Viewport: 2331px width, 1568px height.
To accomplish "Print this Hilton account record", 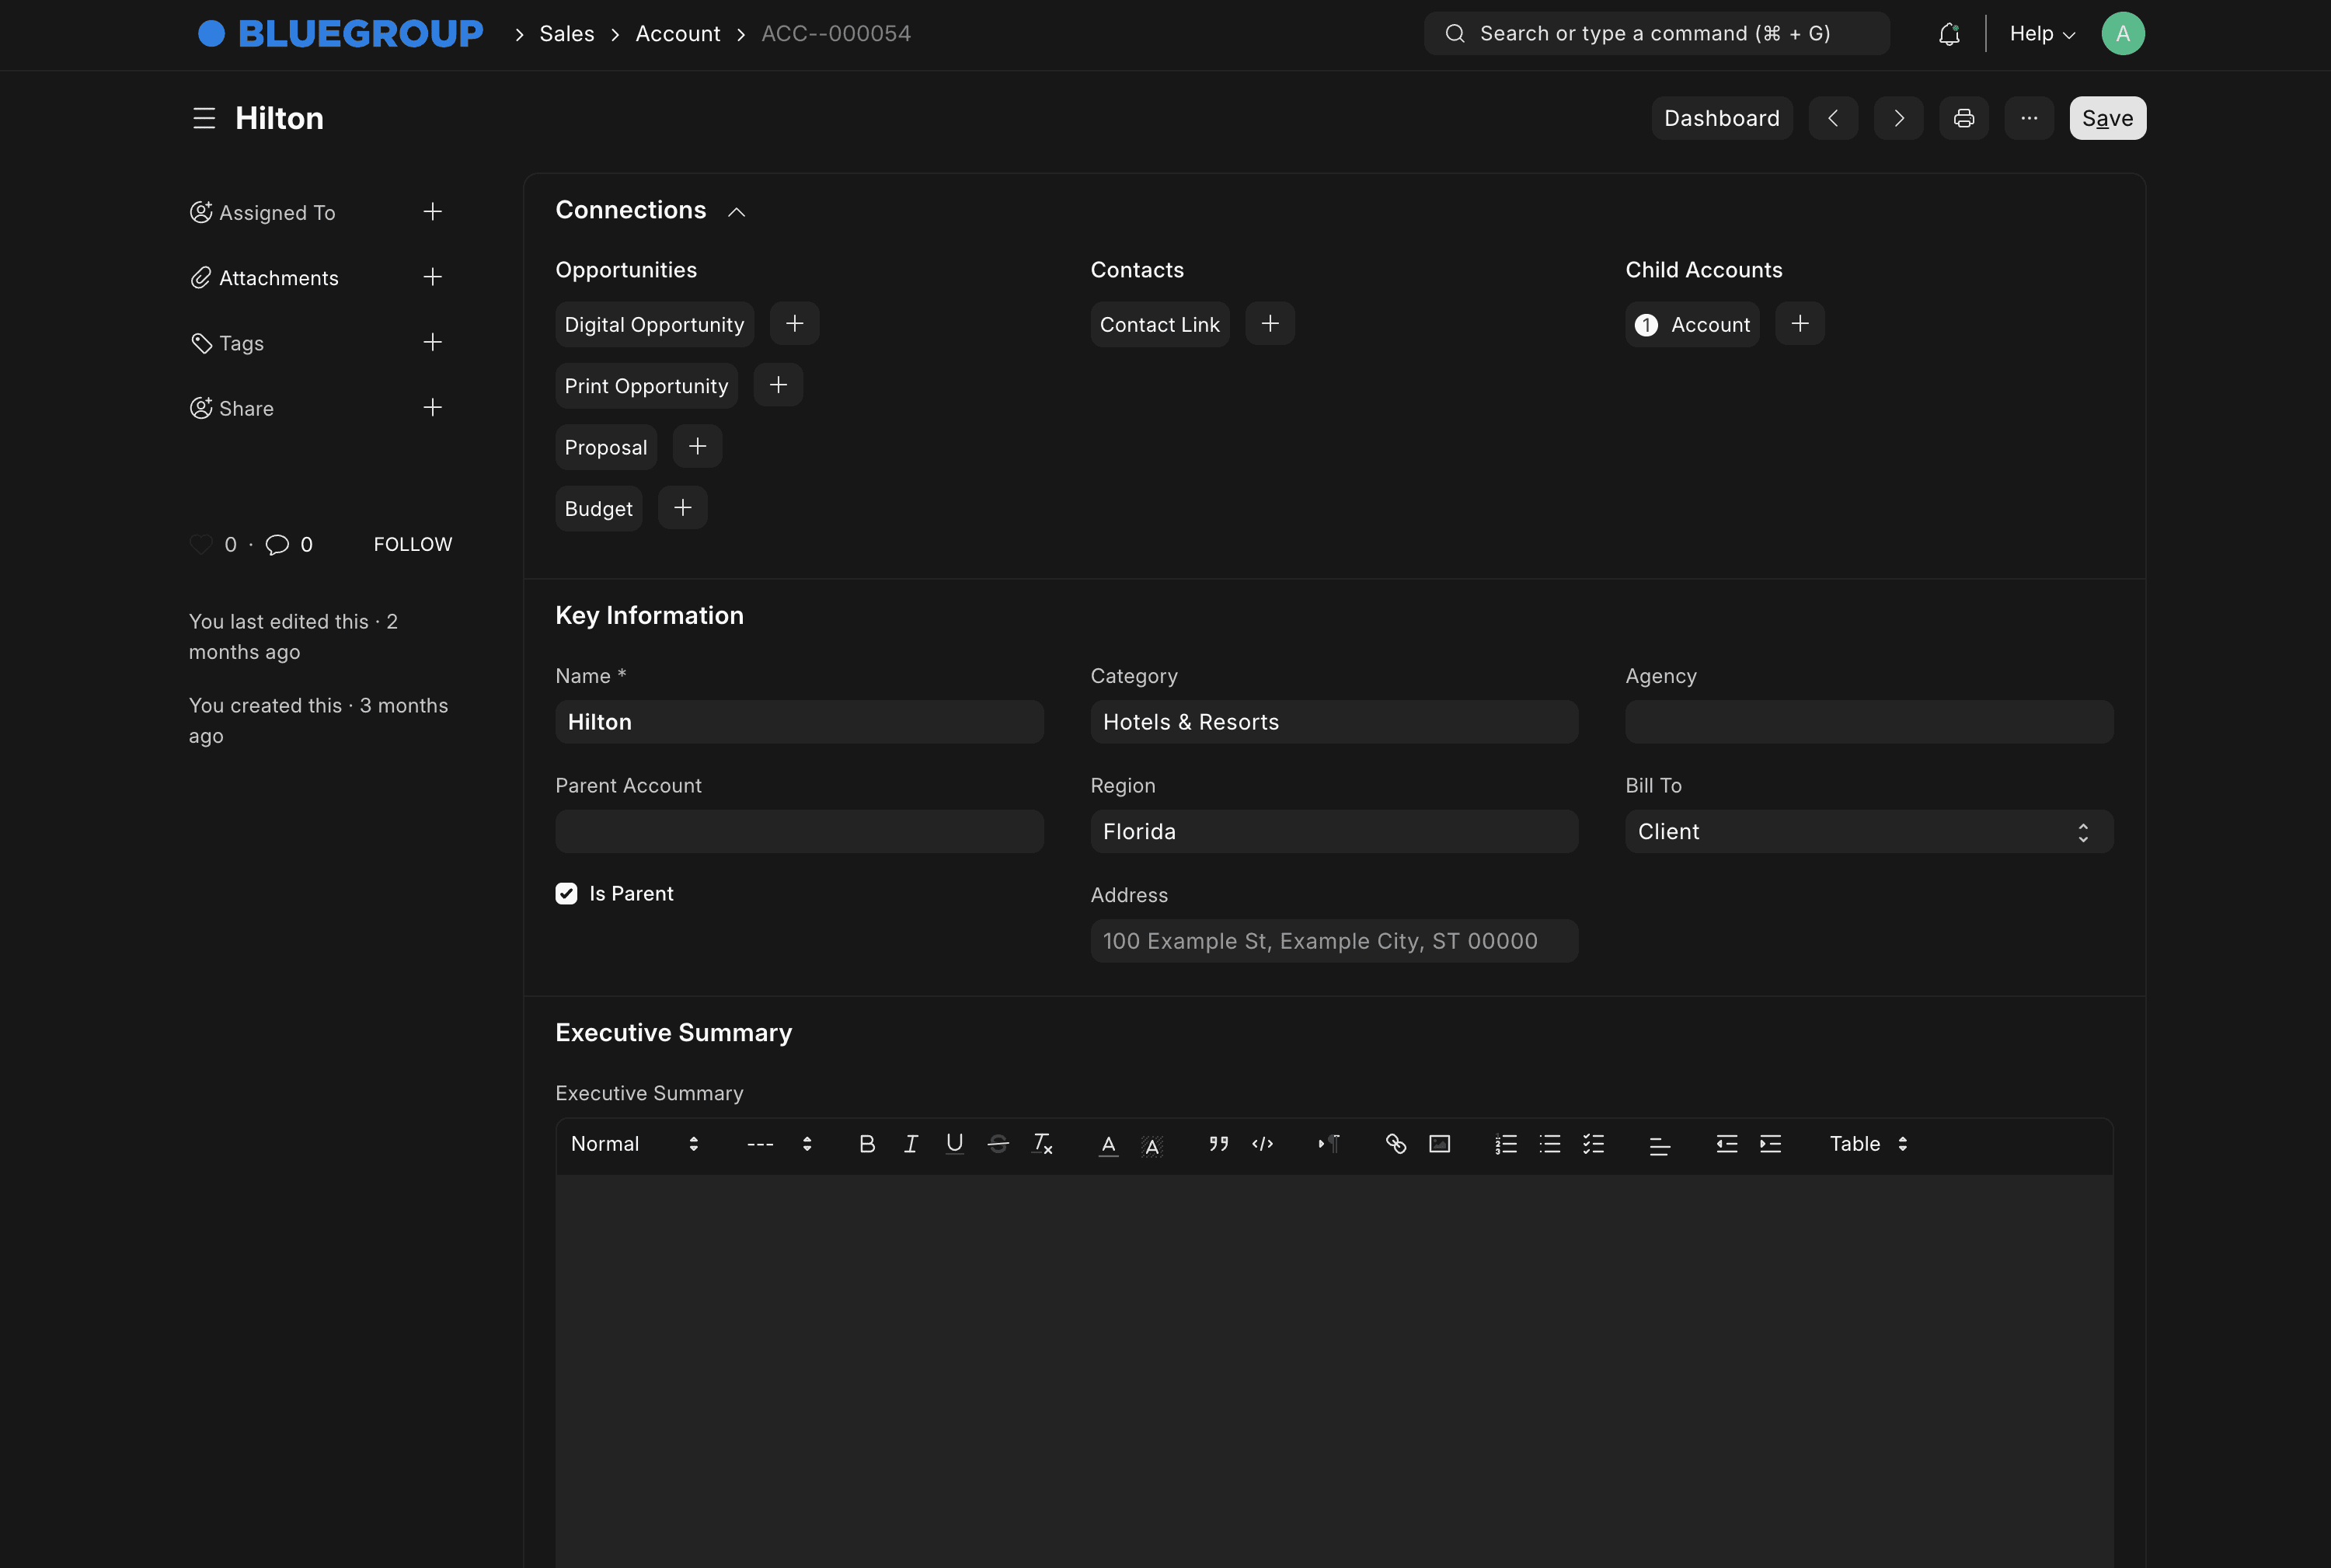I will pyautogui.click(x=1964, y=118).
